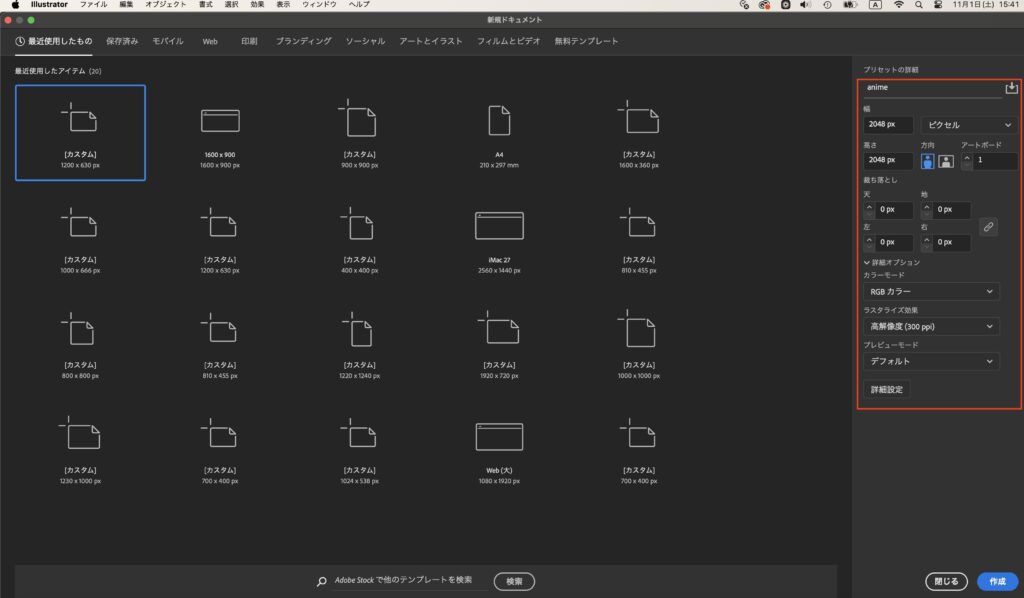
Task: Click the clock icon on 最近使用したもの tab
Action: 18,41
